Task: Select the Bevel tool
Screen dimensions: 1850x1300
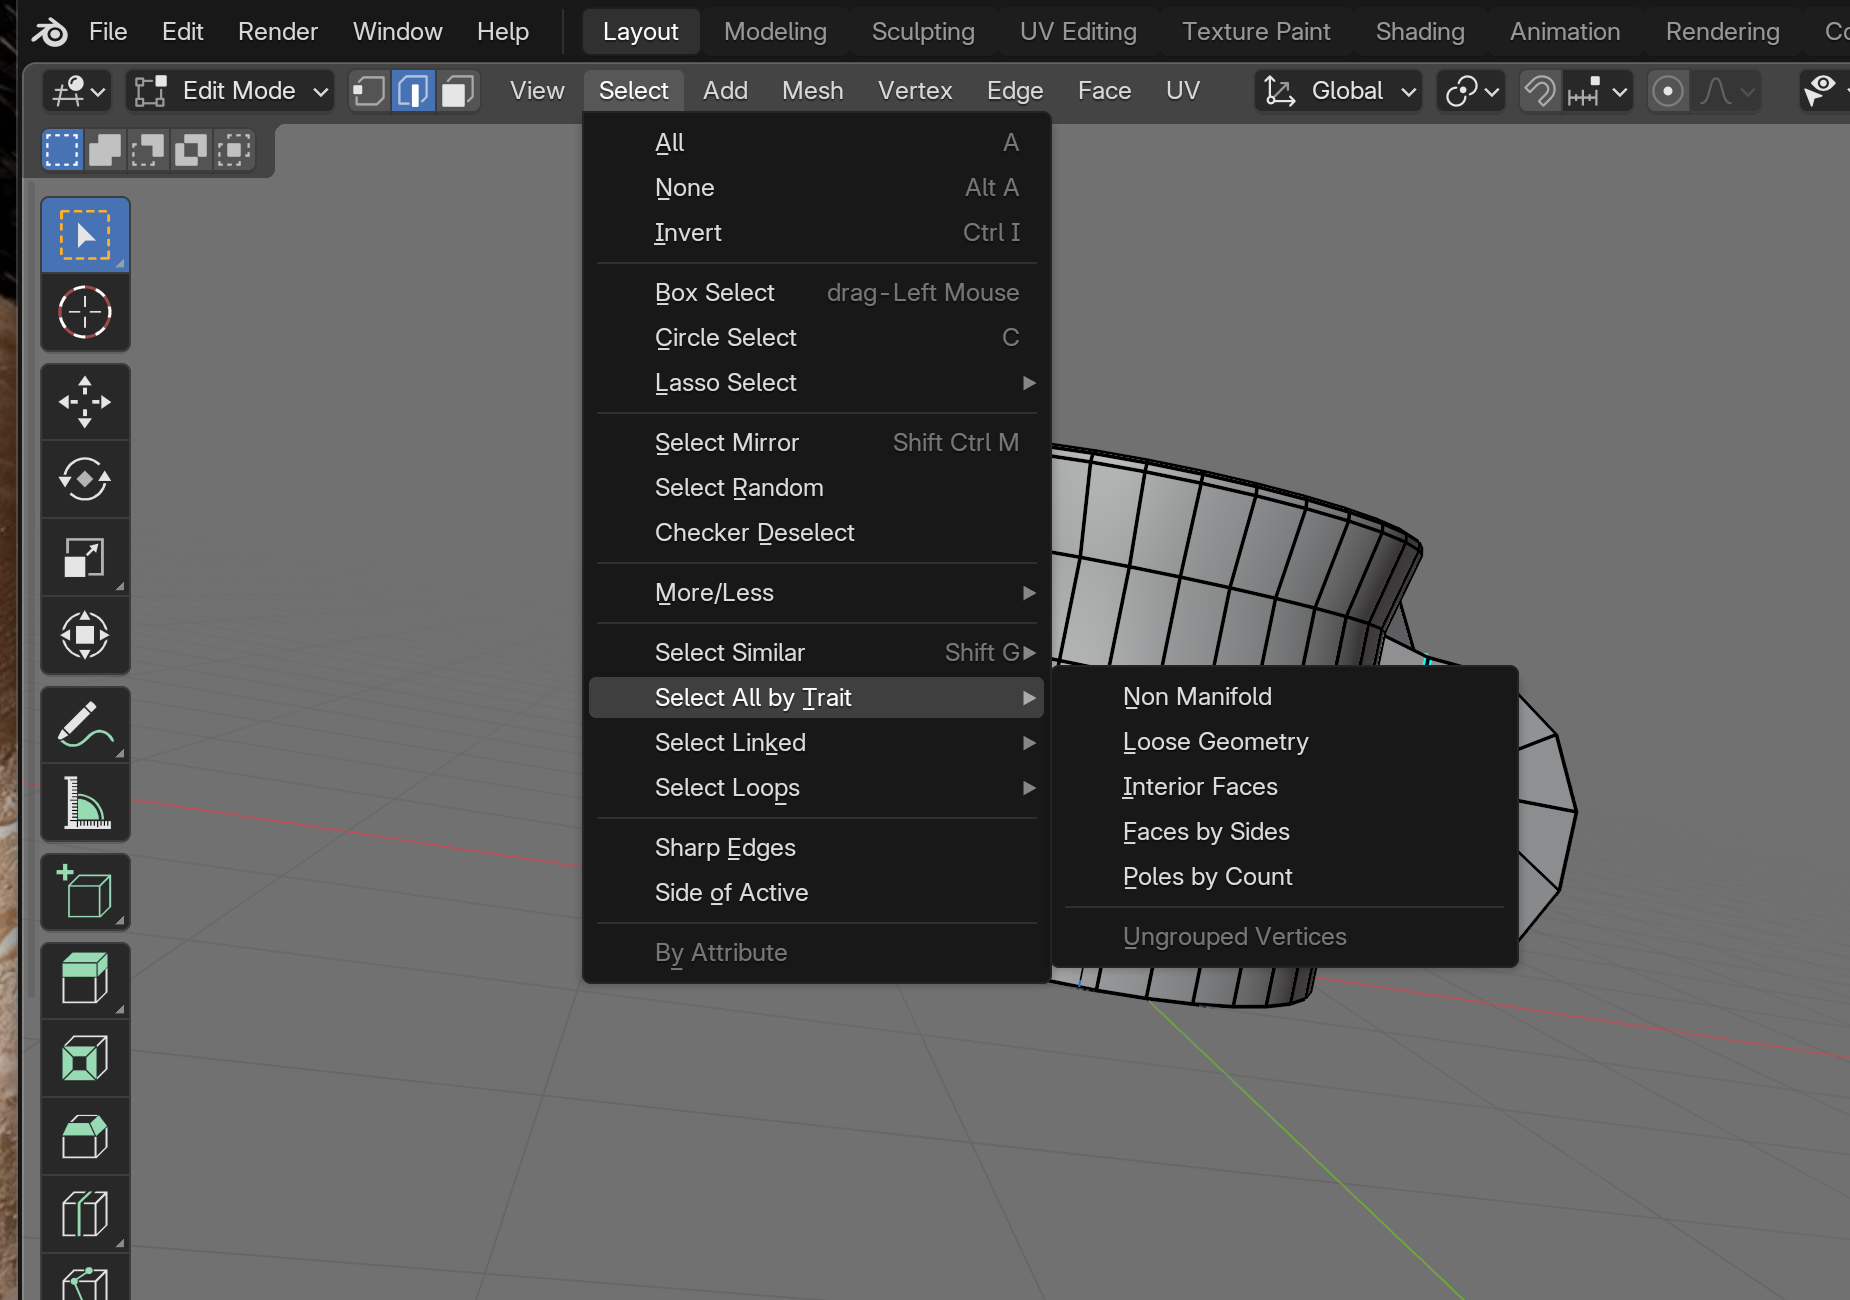Action: [85, 1136]
